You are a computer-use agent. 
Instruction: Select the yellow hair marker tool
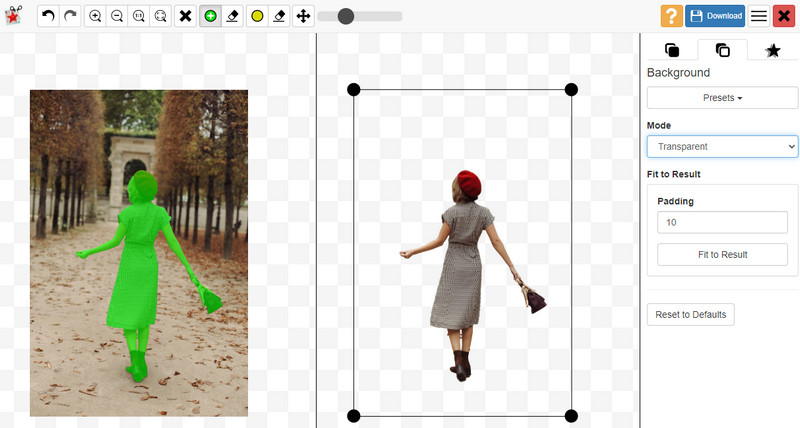point(257,16)
